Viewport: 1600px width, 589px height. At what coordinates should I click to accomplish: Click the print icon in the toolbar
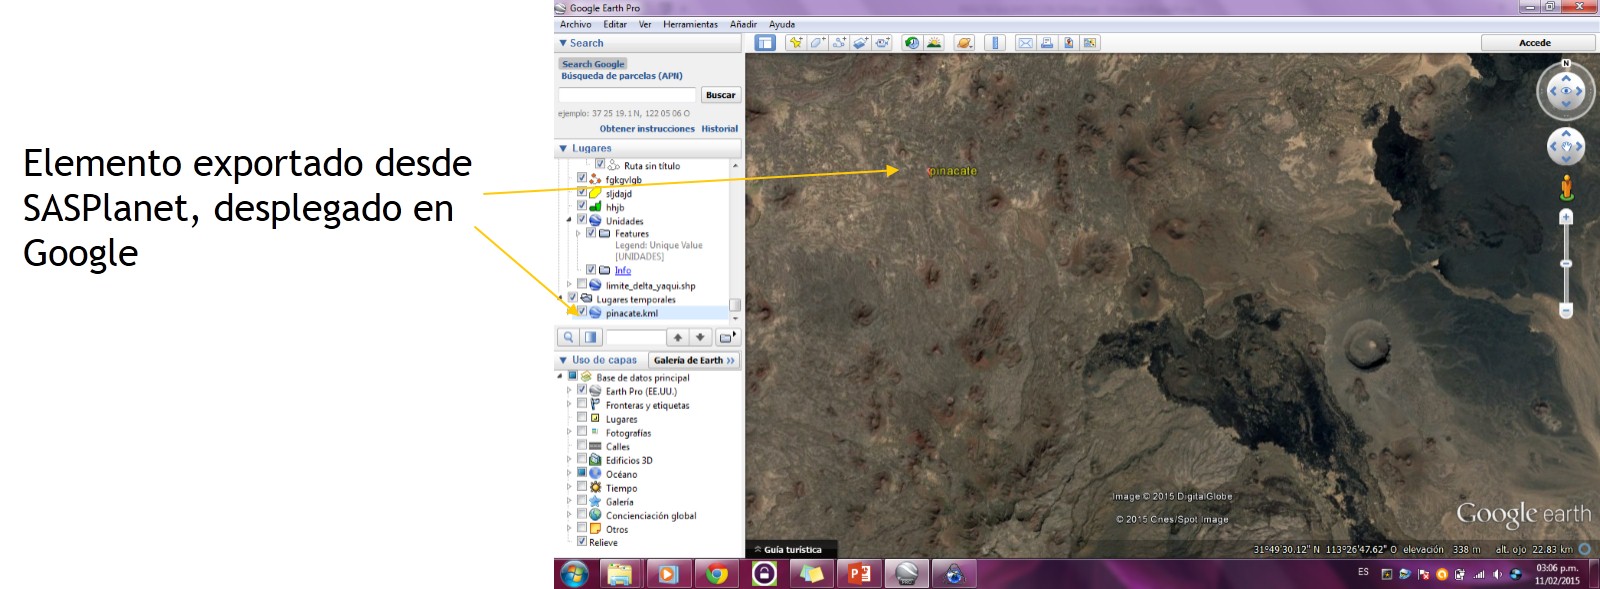(1047, 43)
